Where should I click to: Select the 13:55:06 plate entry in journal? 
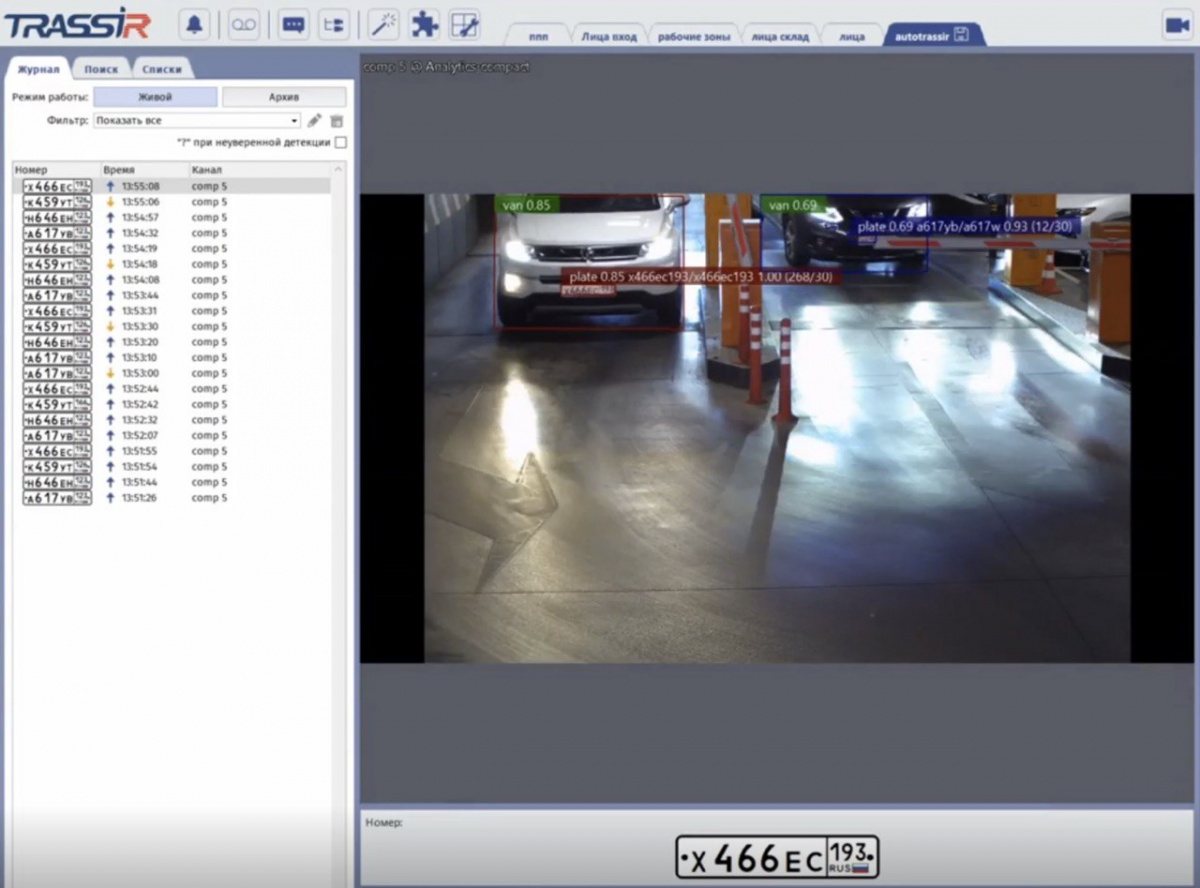(x=140, y=202)
